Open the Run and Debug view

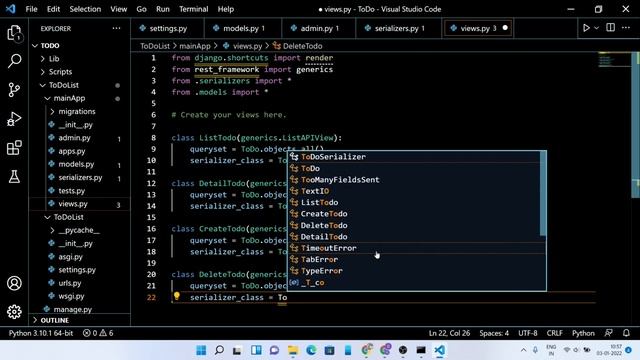[x=14, y=119]
